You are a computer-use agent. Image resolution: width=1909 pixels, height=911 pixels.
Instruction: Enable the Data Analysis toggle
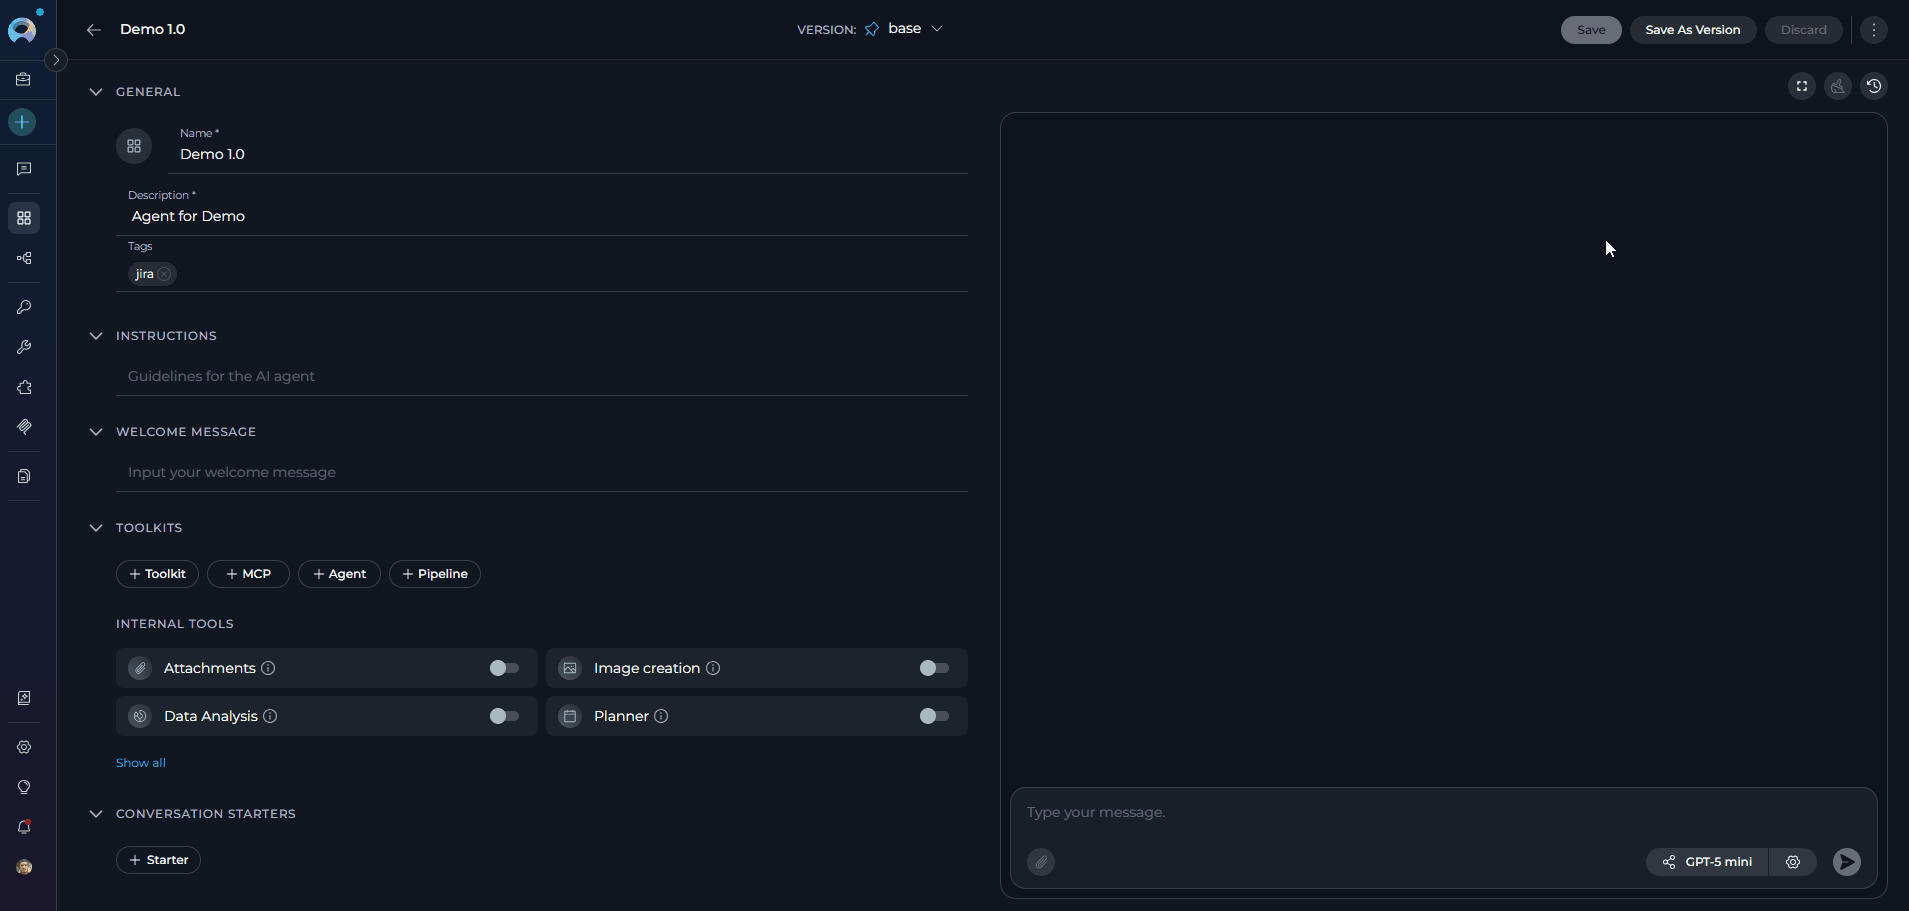pyautogui.click(x=504, y=716)
